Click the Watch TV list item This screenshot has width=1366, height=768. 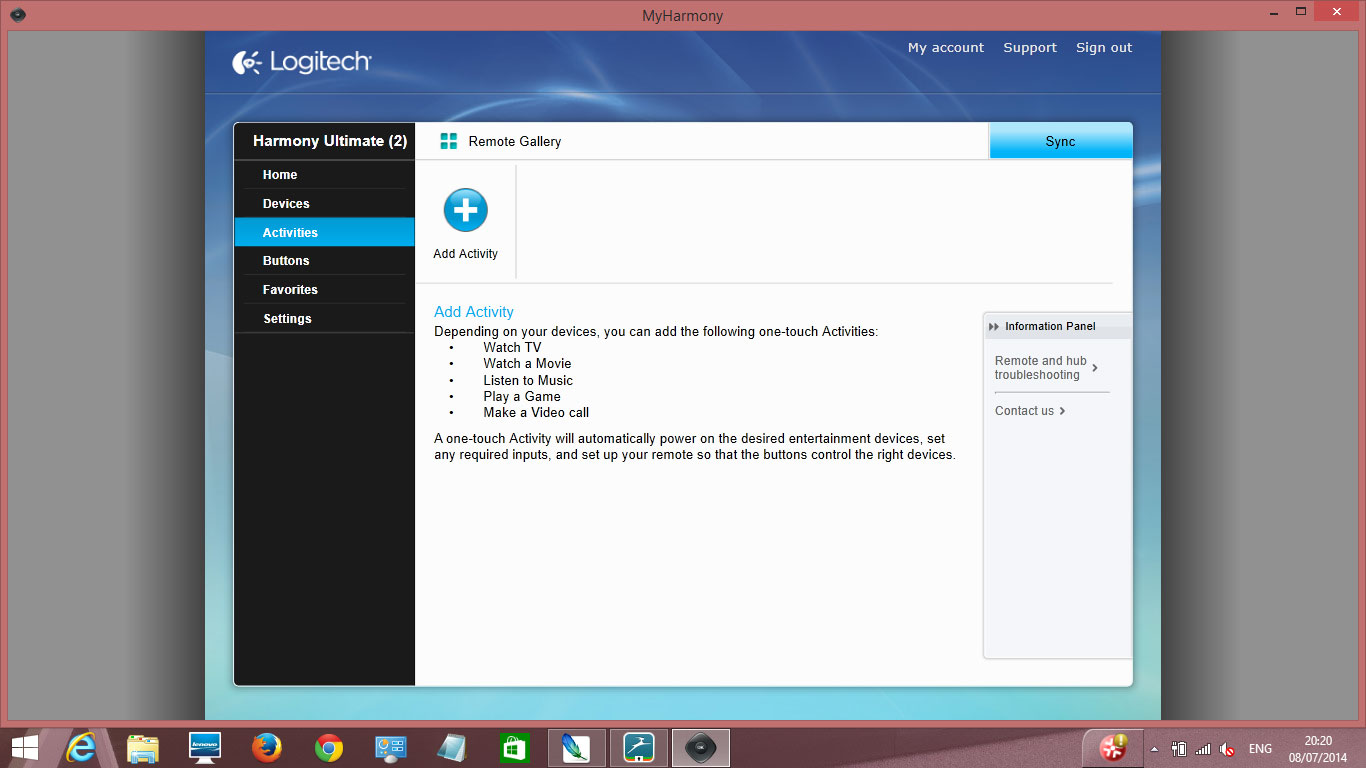(512, 348)
